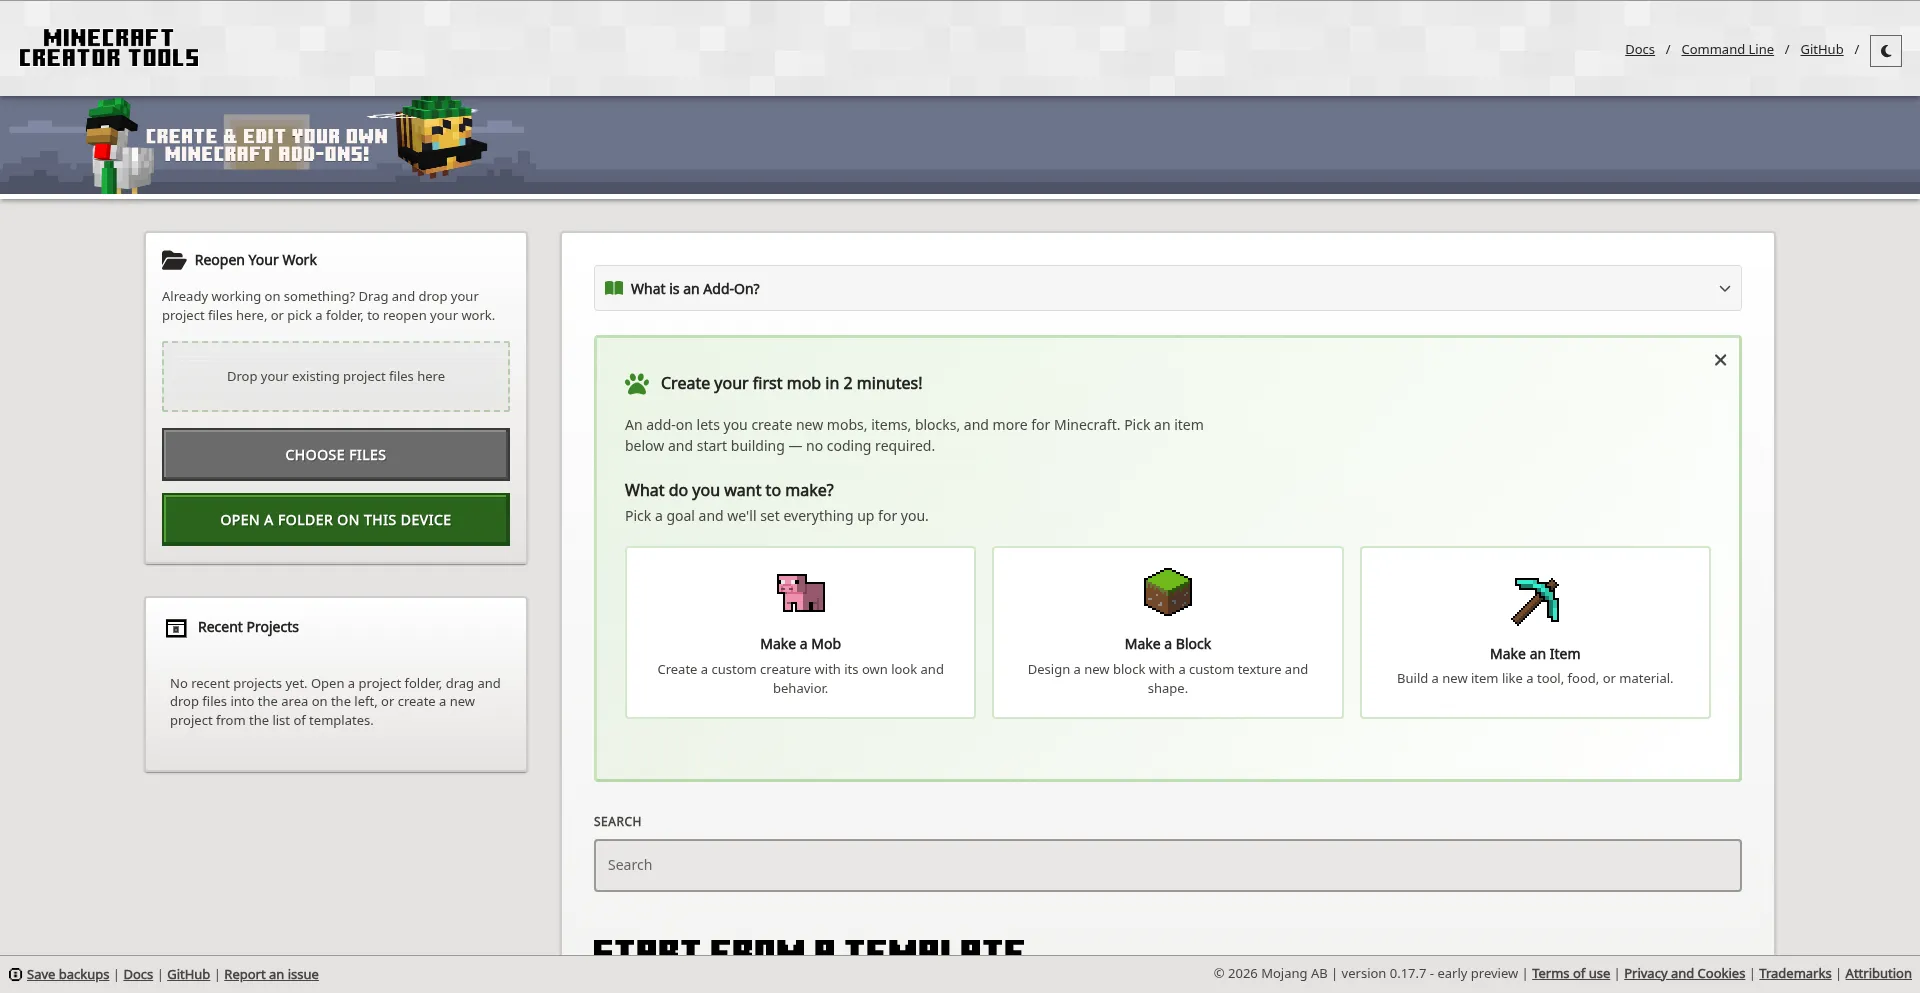Open the Trademarks link
Screen dimensions: 1920x993
pyautogui.click(x=1795, y=973)
